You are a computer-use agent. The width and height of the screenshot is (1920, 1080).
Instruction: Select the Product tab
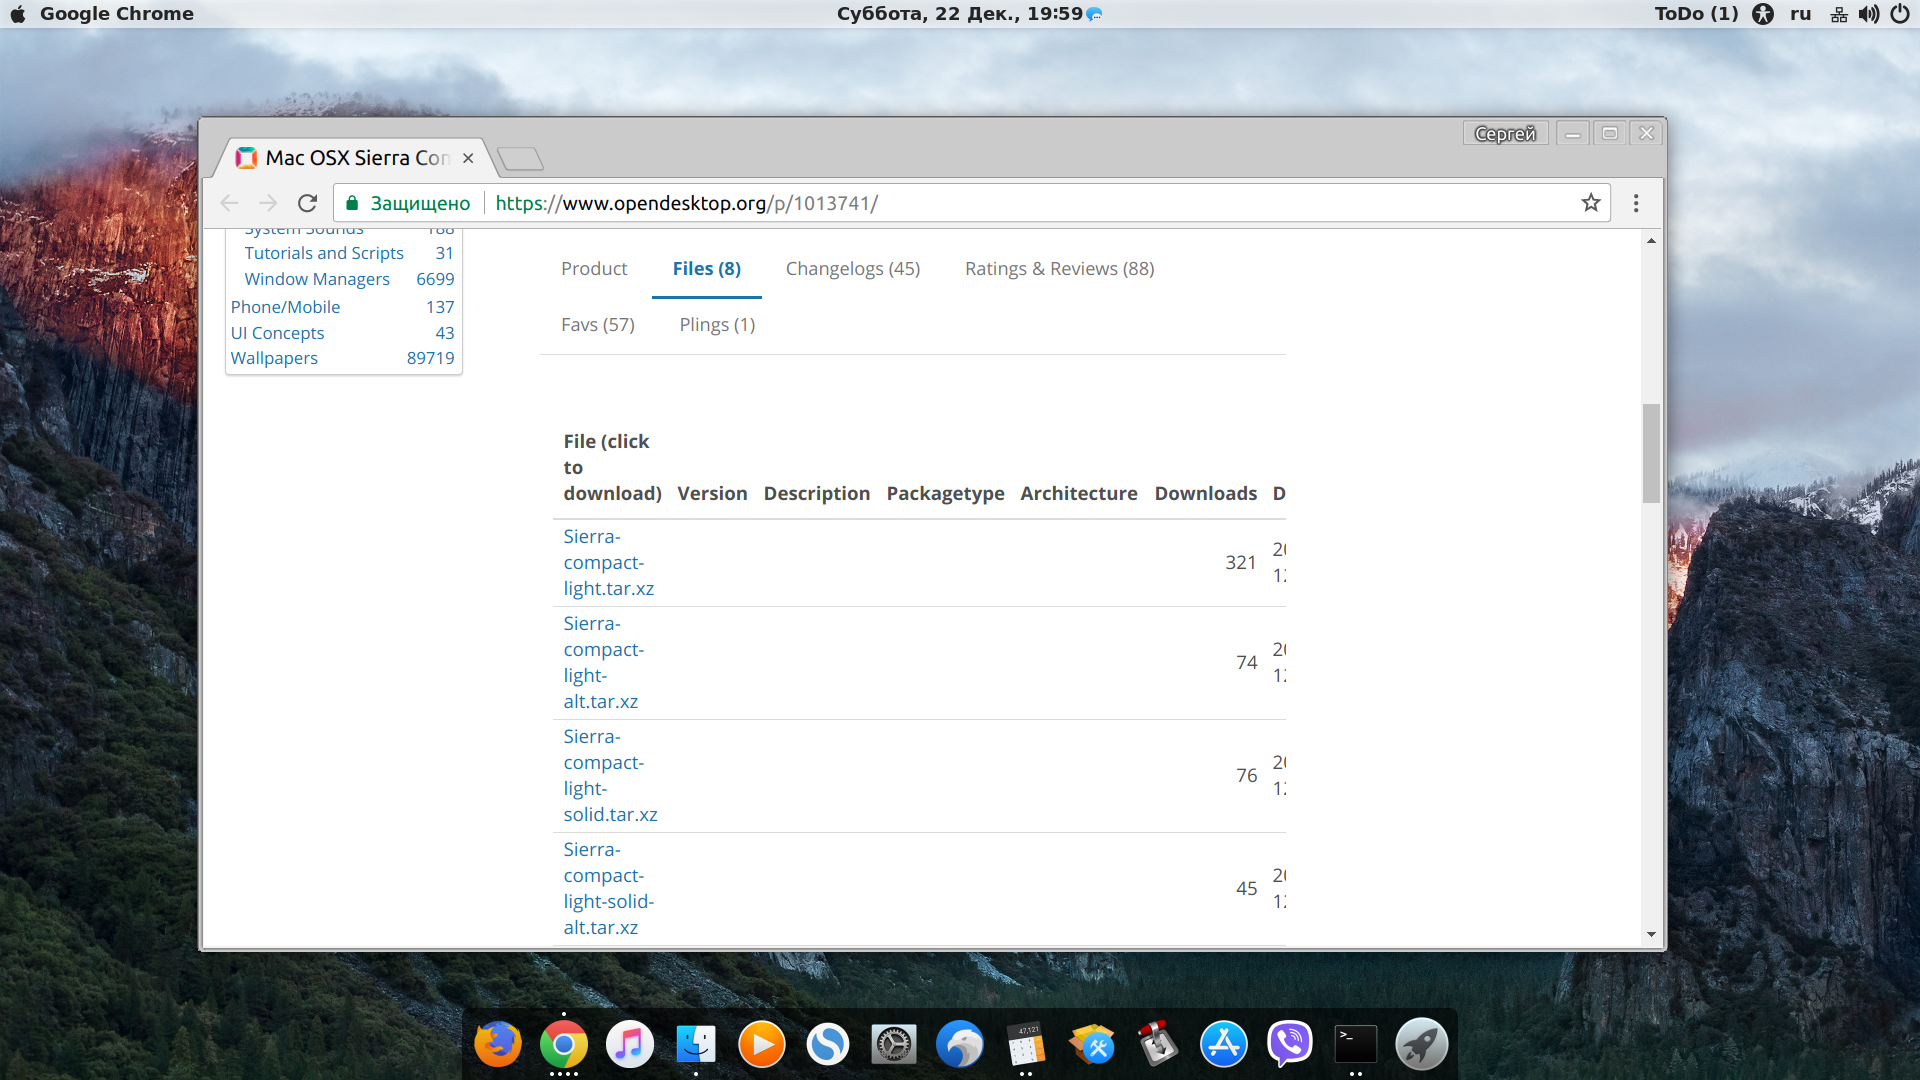click(x=594, y=268)
